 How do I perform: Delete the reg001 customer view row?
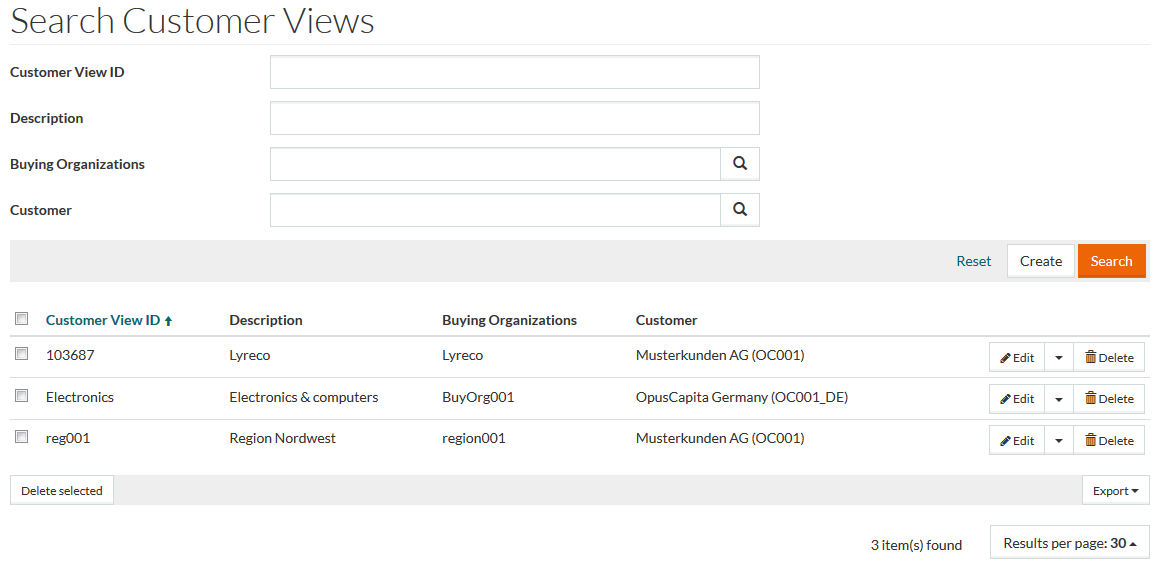tap(1109, 440)
